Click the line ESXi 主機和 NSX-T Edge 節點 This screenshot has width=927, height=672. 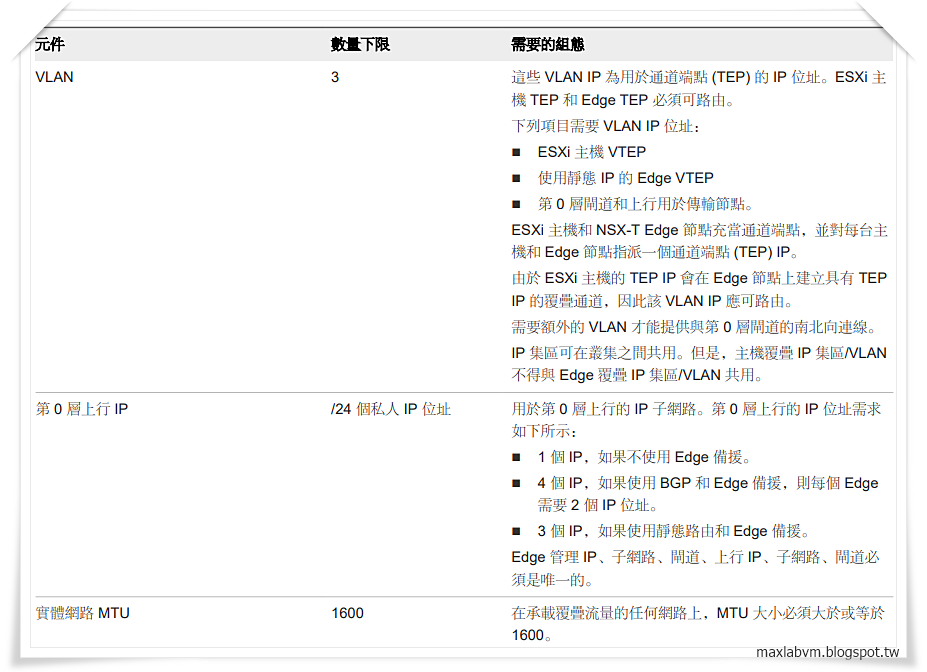tap(699, 241)
